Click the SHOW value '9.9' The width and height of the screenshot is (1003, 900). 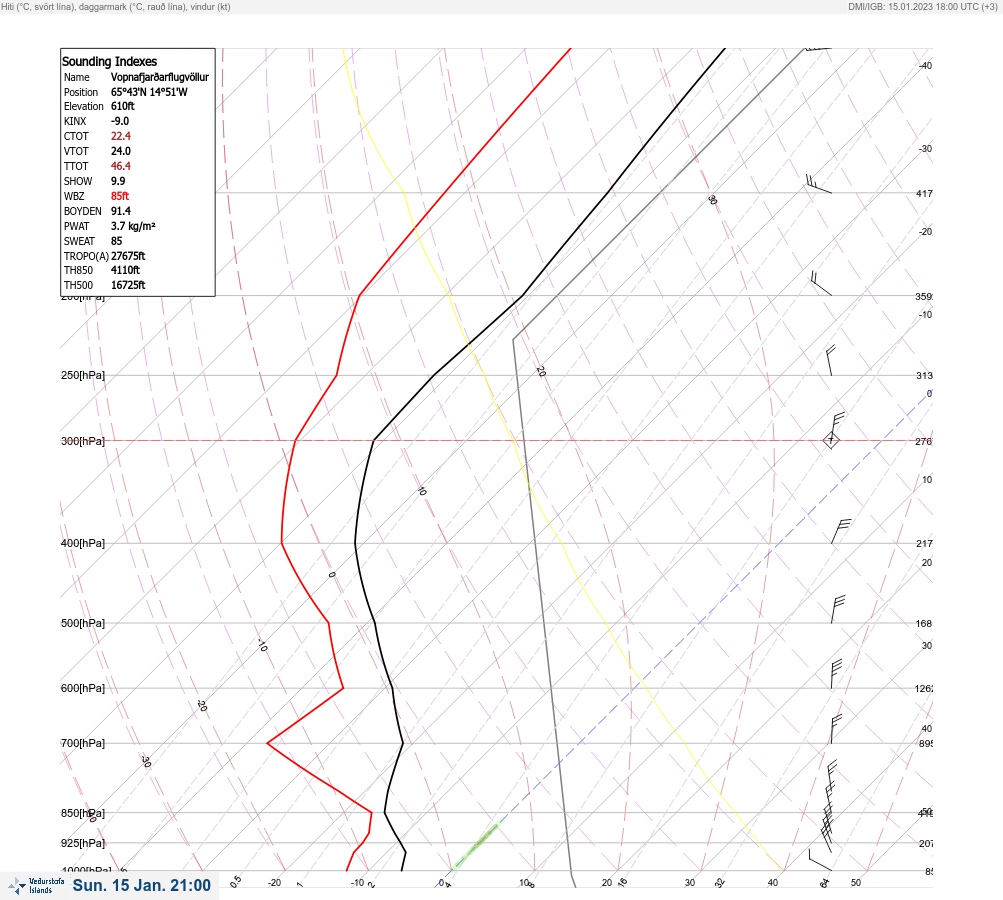pyautogui.click(x=118, y=181)
